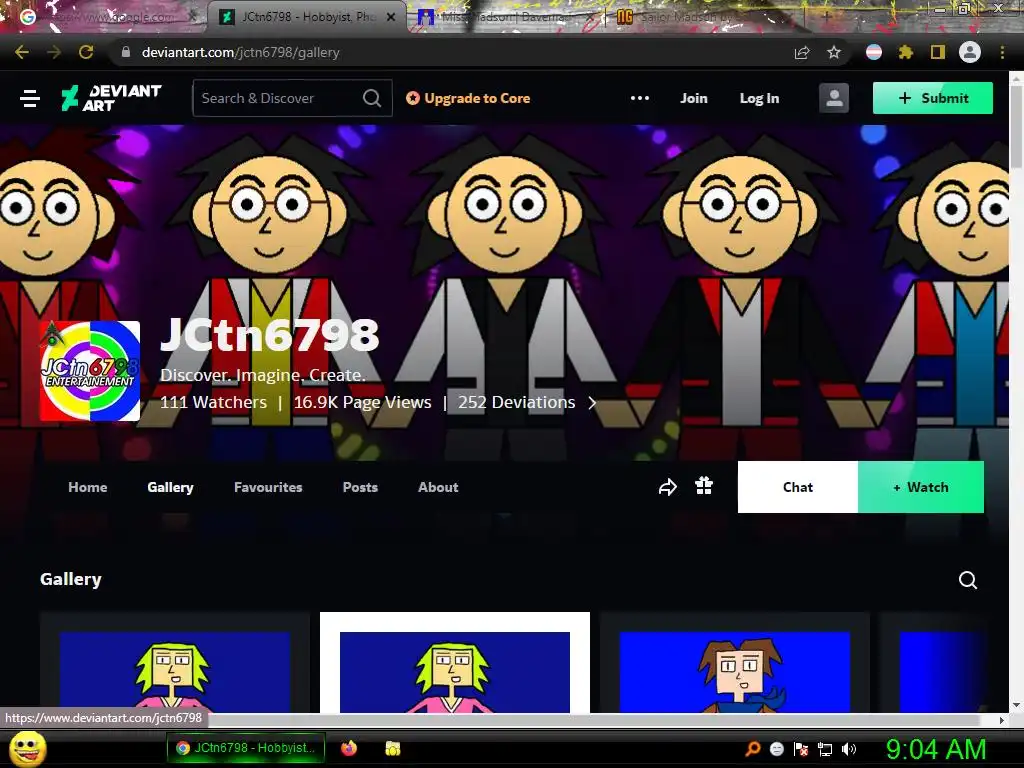The height and width of the screenshot is (768, 1024).
Task: Click the 16.9K Page Views stat
Action: pyautogui.click(x=362, y=402)
